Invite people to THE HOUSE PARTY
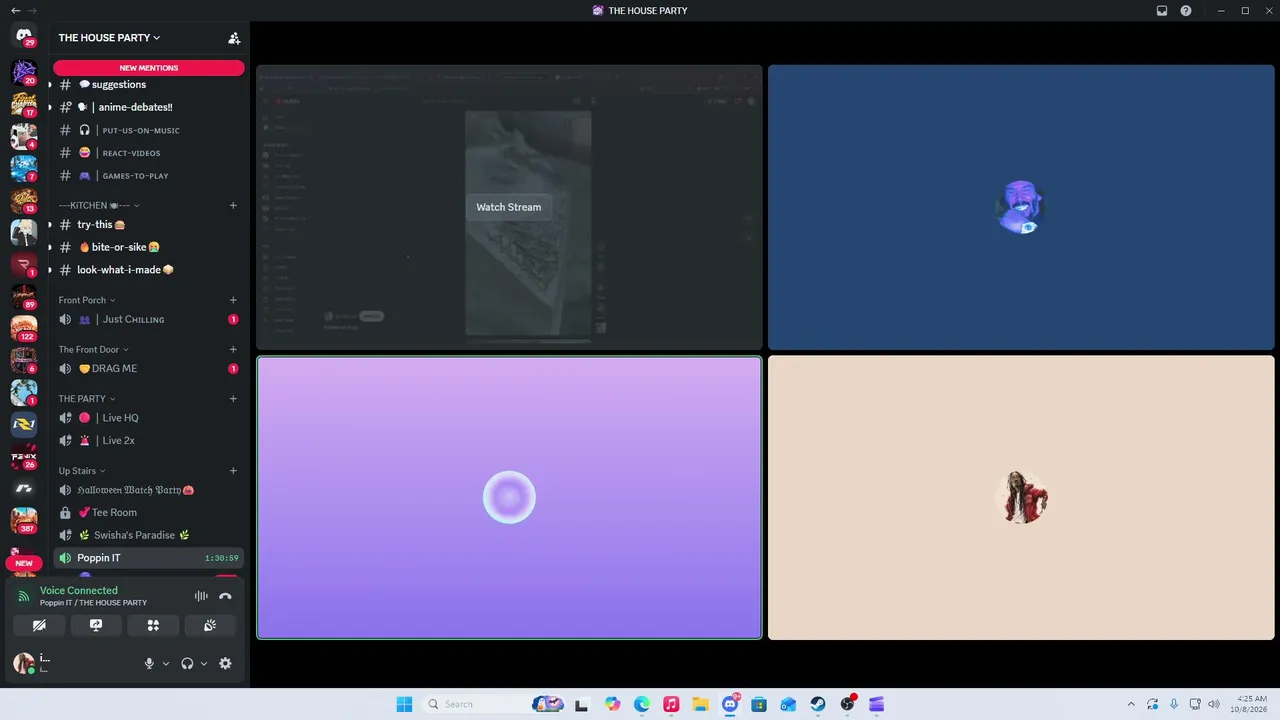 pyautogui.click(x=234, y=38)
